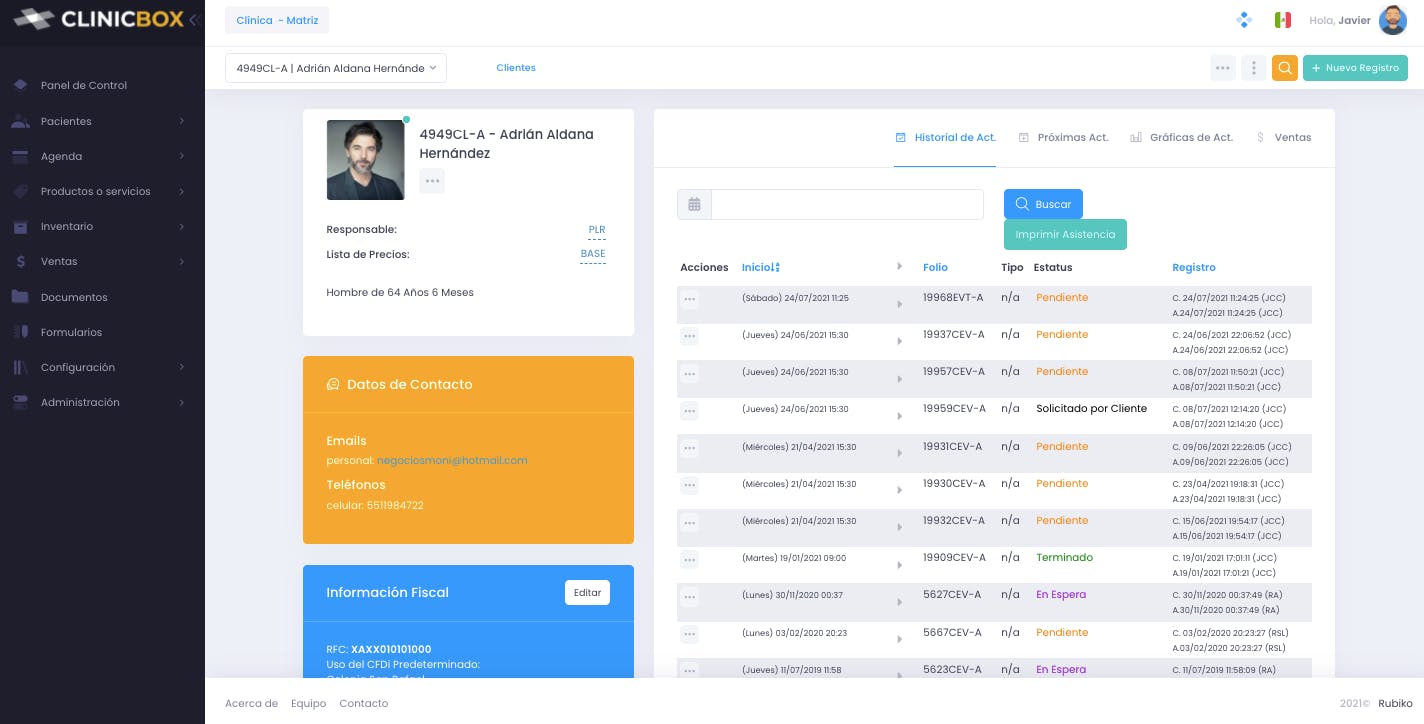The width and height of the screenshot is (1424, 724).
Task: Click the date search input field
Action: click(x=847, y=204)
